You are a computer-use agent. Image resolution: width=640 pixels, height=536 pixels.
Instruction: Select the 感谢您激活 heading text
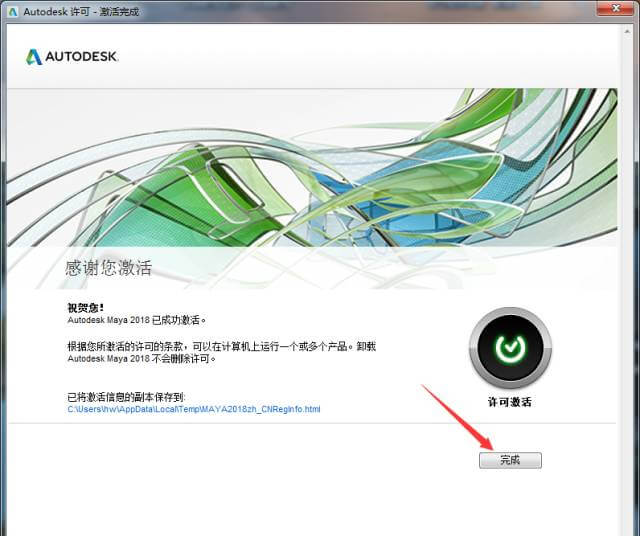tap(109, 268)
